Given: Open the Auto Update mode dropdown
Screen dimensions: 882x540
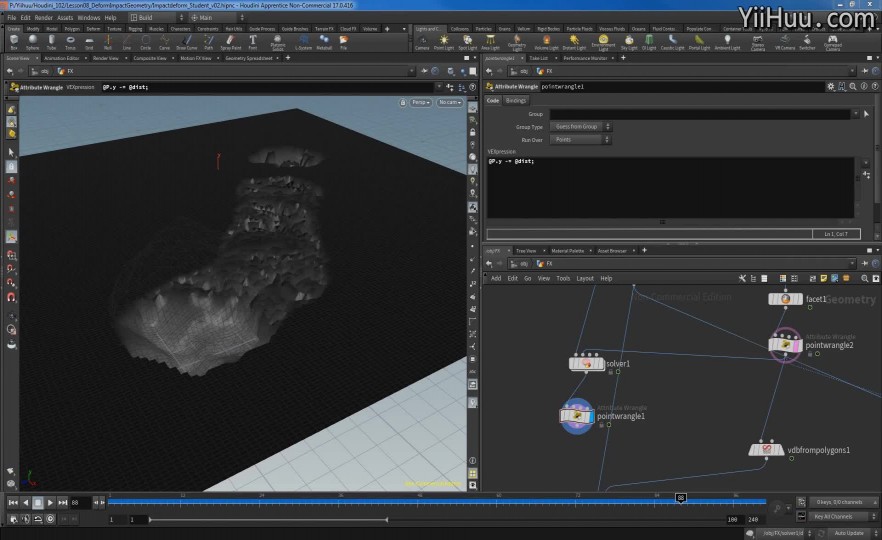Looking at the screenshot, I should pyautogui.click(x=852, y=533).
